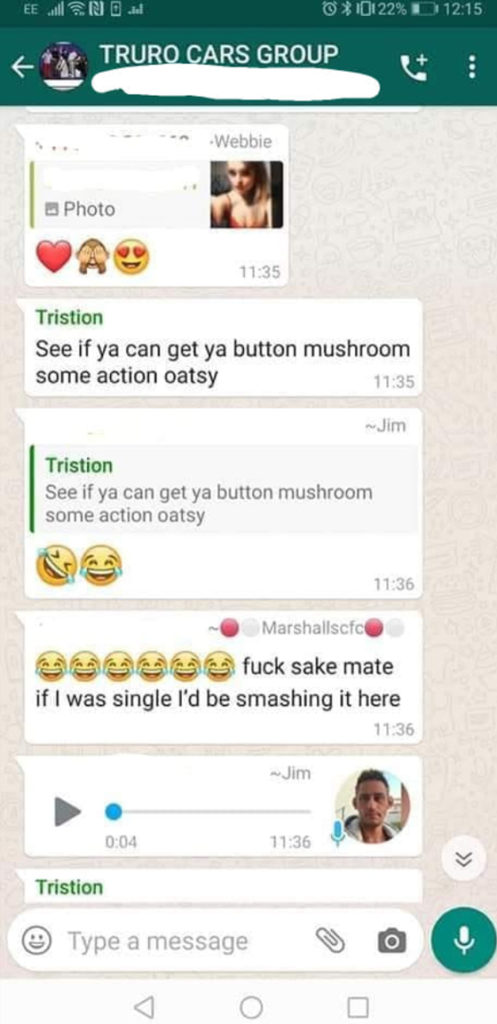Open the camera from message bar

pos(392,941)
